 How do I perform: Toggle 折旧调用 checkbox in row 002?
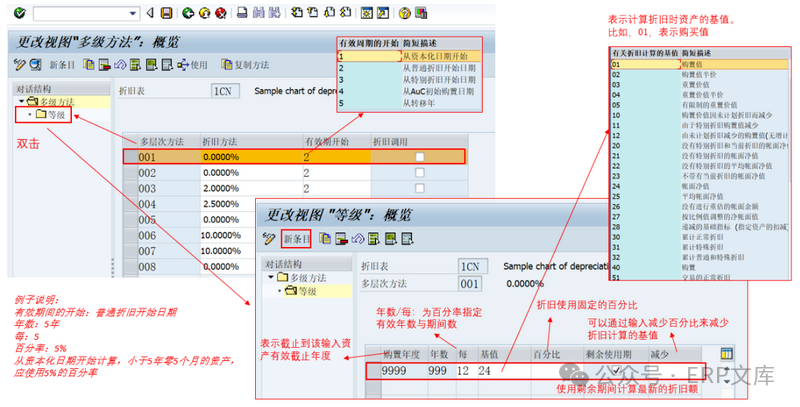pos(421,173)
